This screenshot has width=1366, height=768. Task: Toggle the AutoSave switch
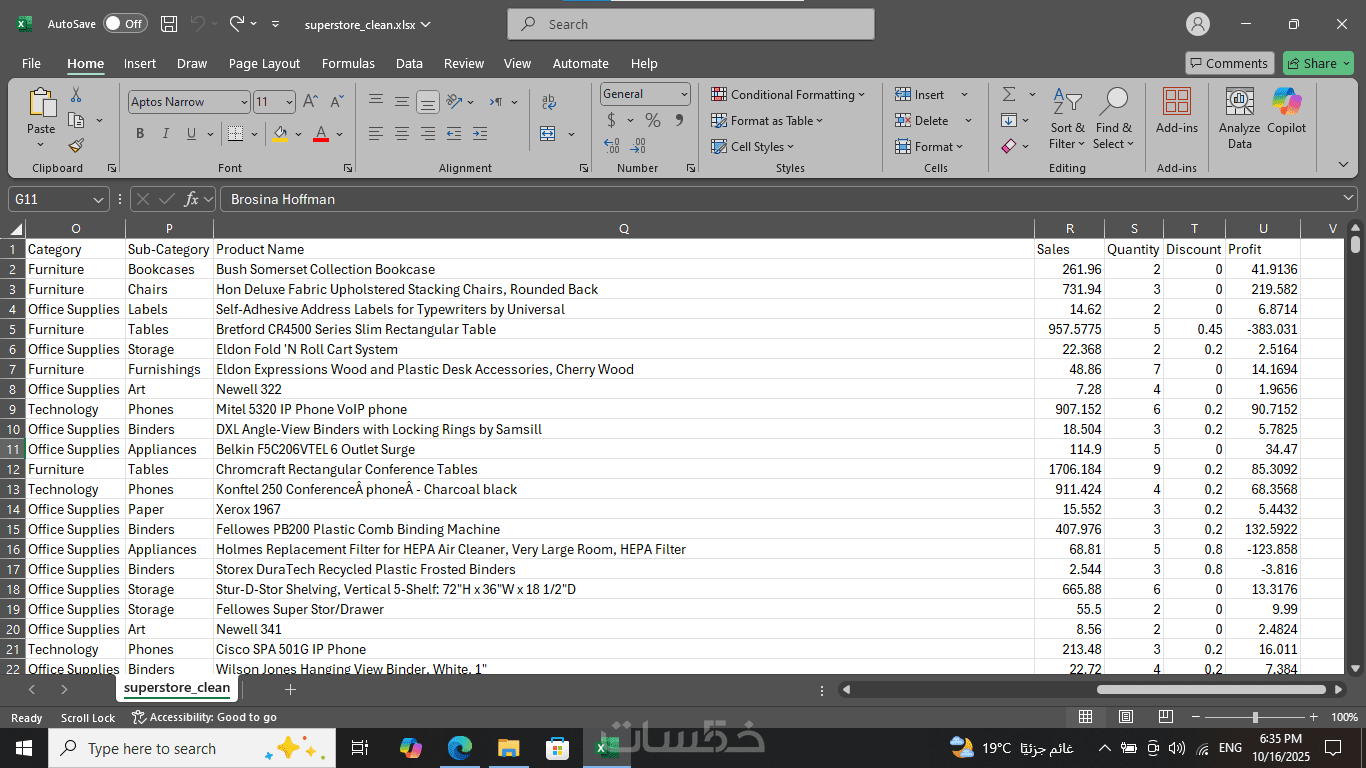click(124, 23)
